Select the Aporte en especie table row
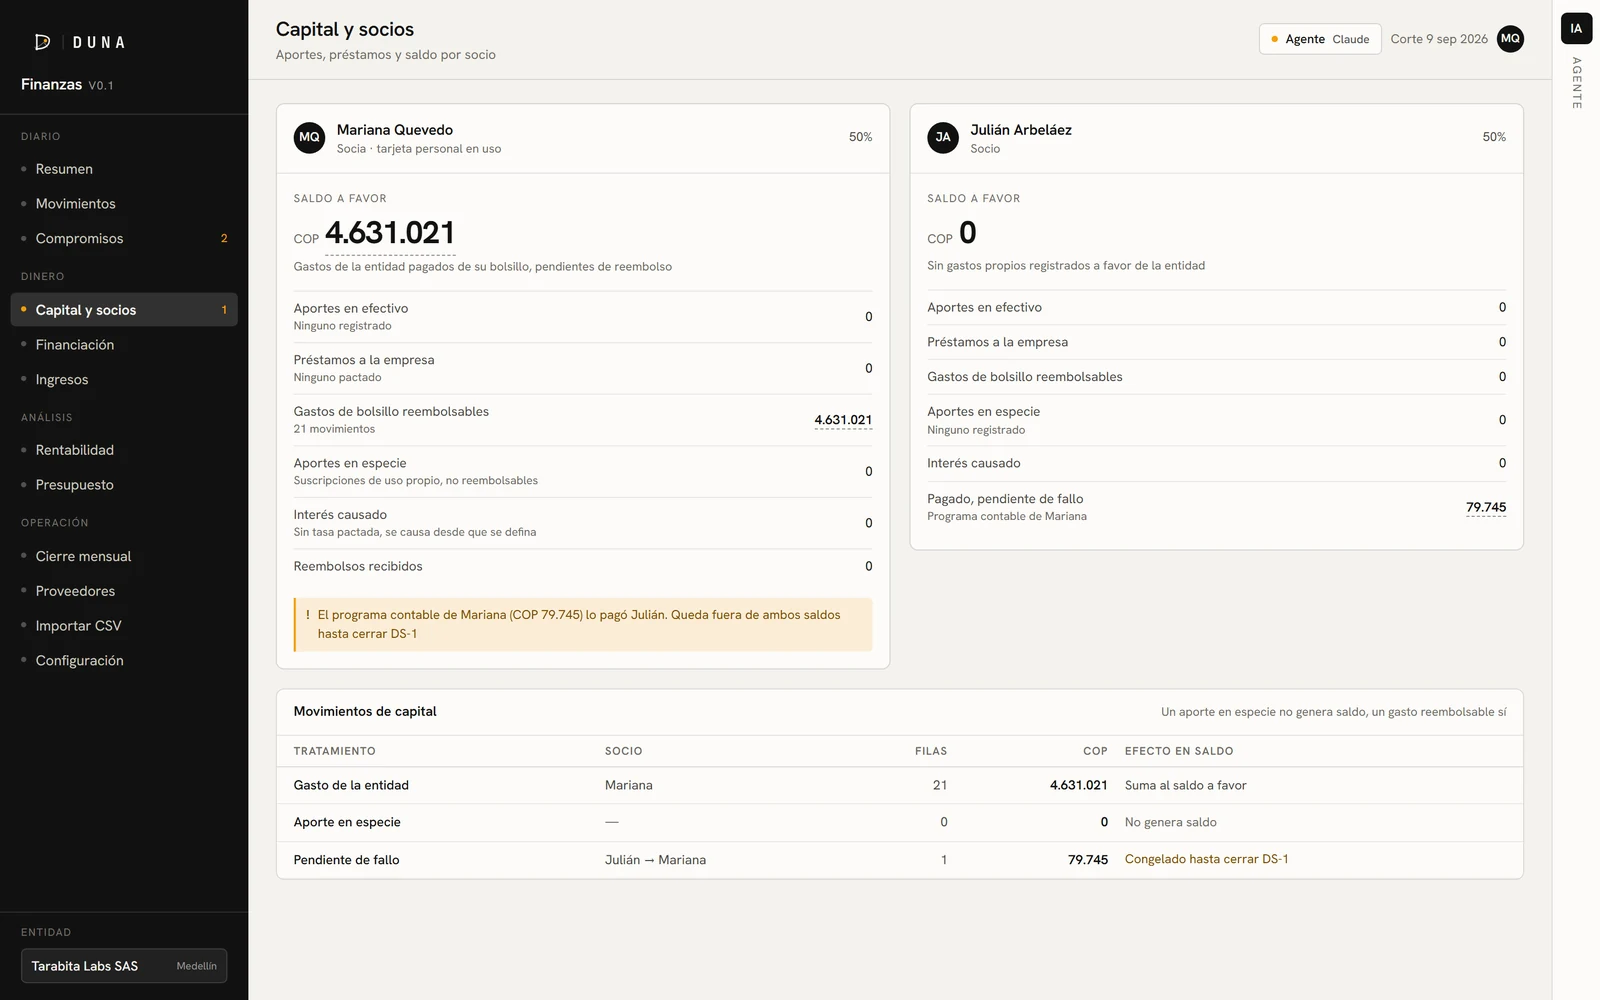The width and height of the screenshot is (1600, 1000). click(x=899, y=823)
